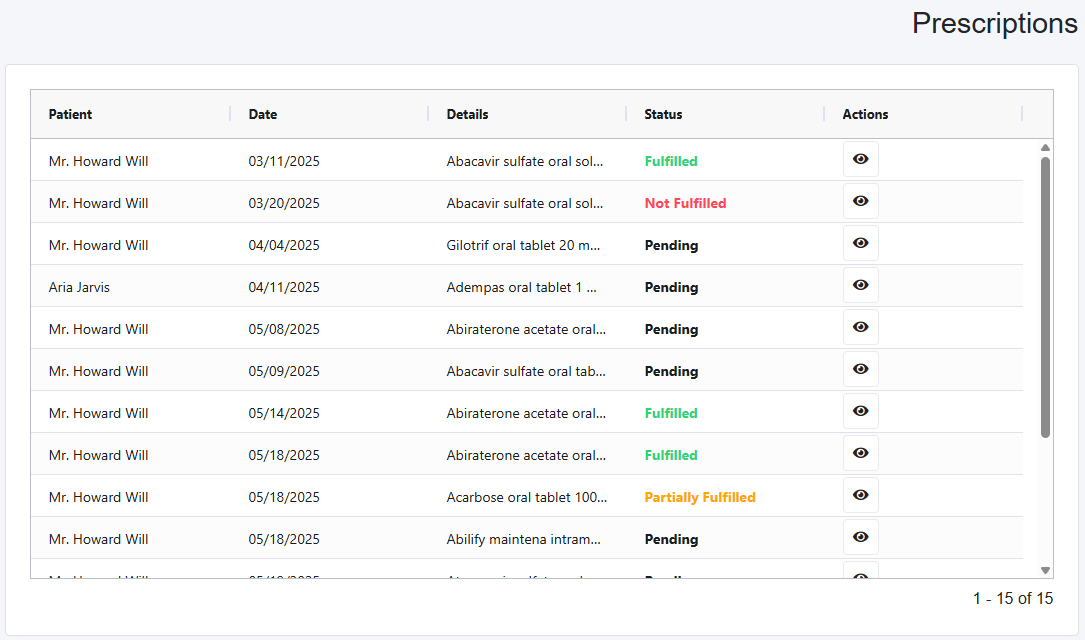This screenshot has width=1085, height=640.
Task: Click the Details column header
Action: coord(468,114)
